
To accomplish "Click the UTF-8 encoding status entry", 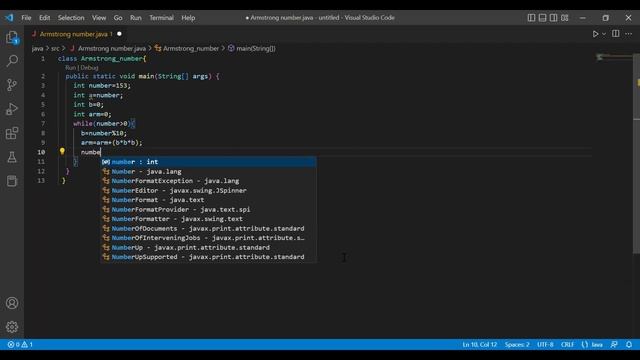I will click(x=545, y=344).
